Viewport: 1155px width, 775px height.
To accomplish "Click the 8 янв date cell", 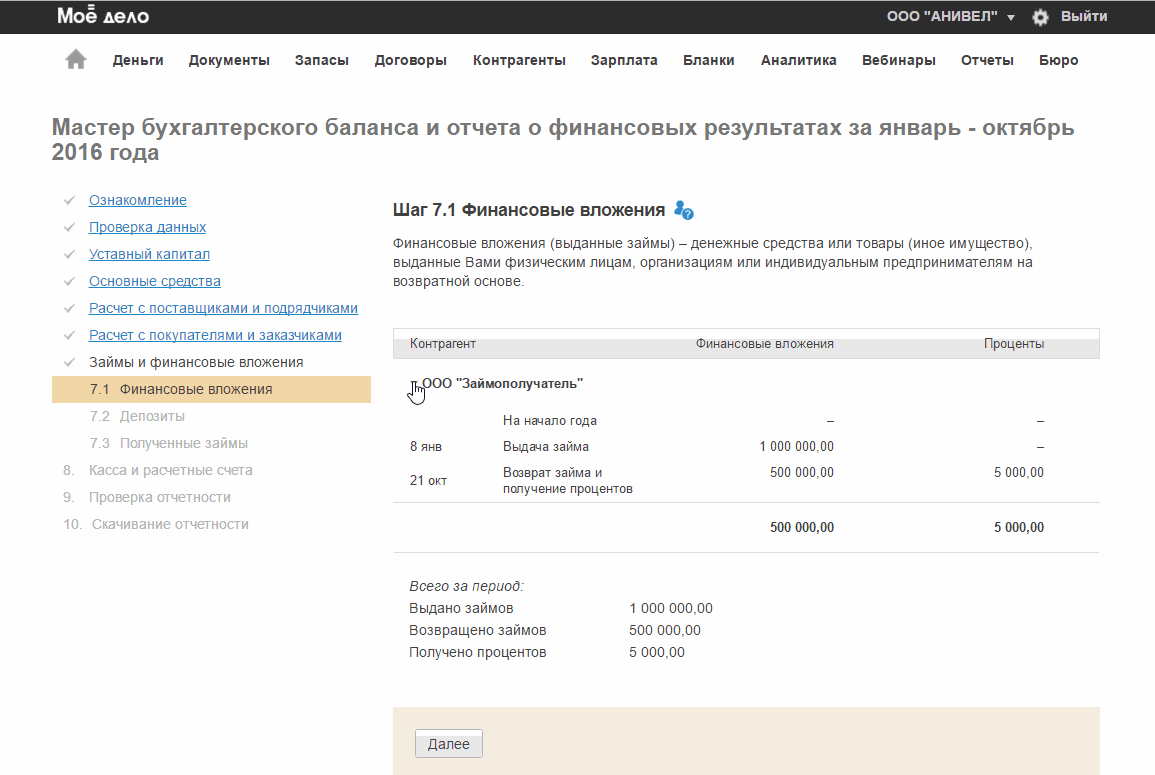I will coord(426,446).
